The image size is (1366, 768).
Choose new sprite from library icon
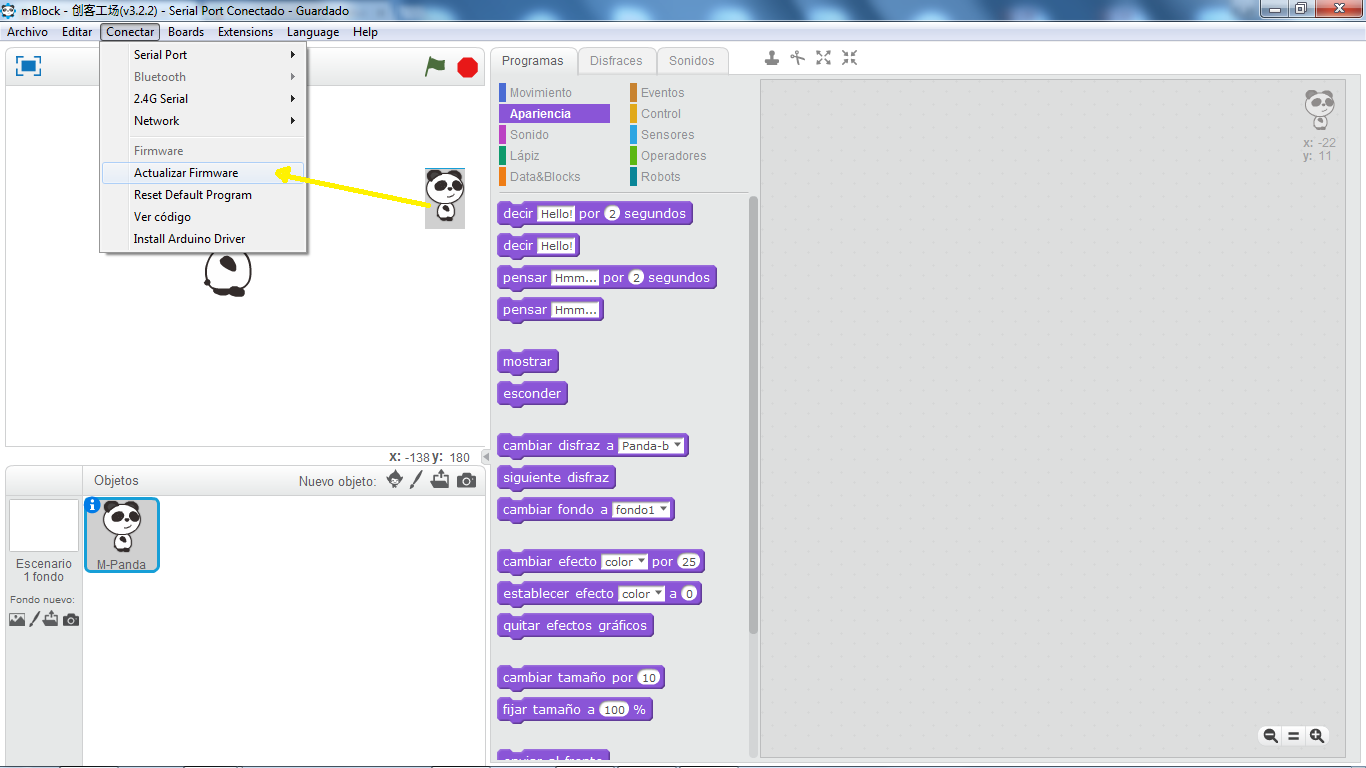click(395, 480)
